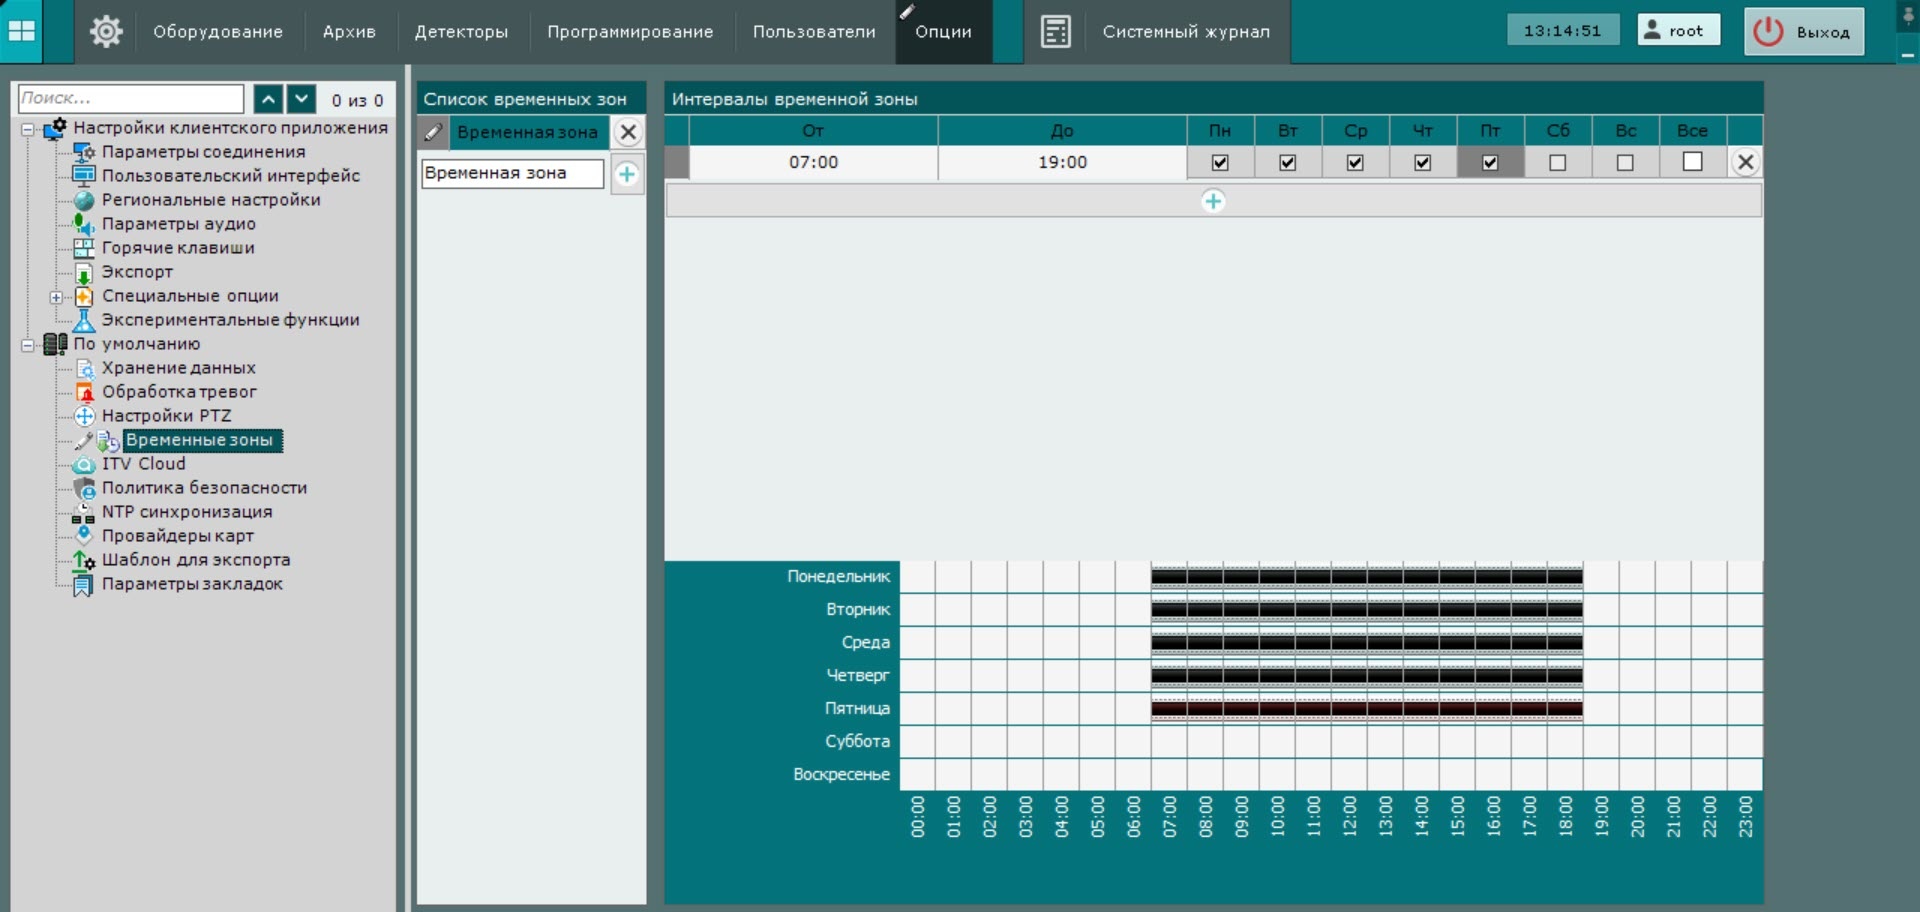Open the Детекторы tab
Viewport: 1920px width, 912px height.
coord(461,32)
